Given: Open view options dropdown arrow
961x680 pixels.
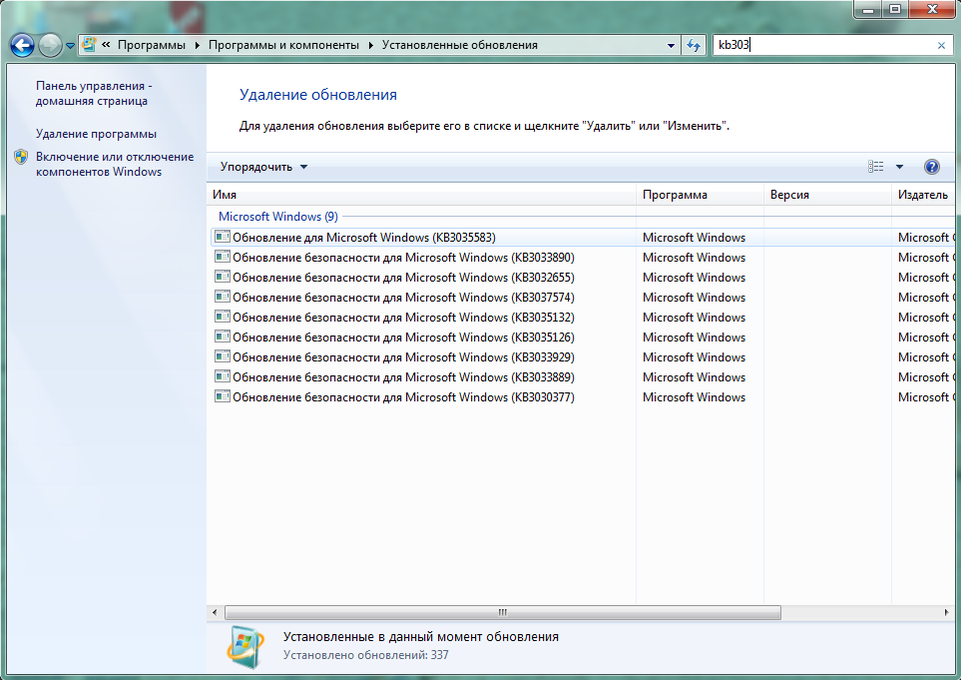Looking at the screenshot, I should [900, 167].
